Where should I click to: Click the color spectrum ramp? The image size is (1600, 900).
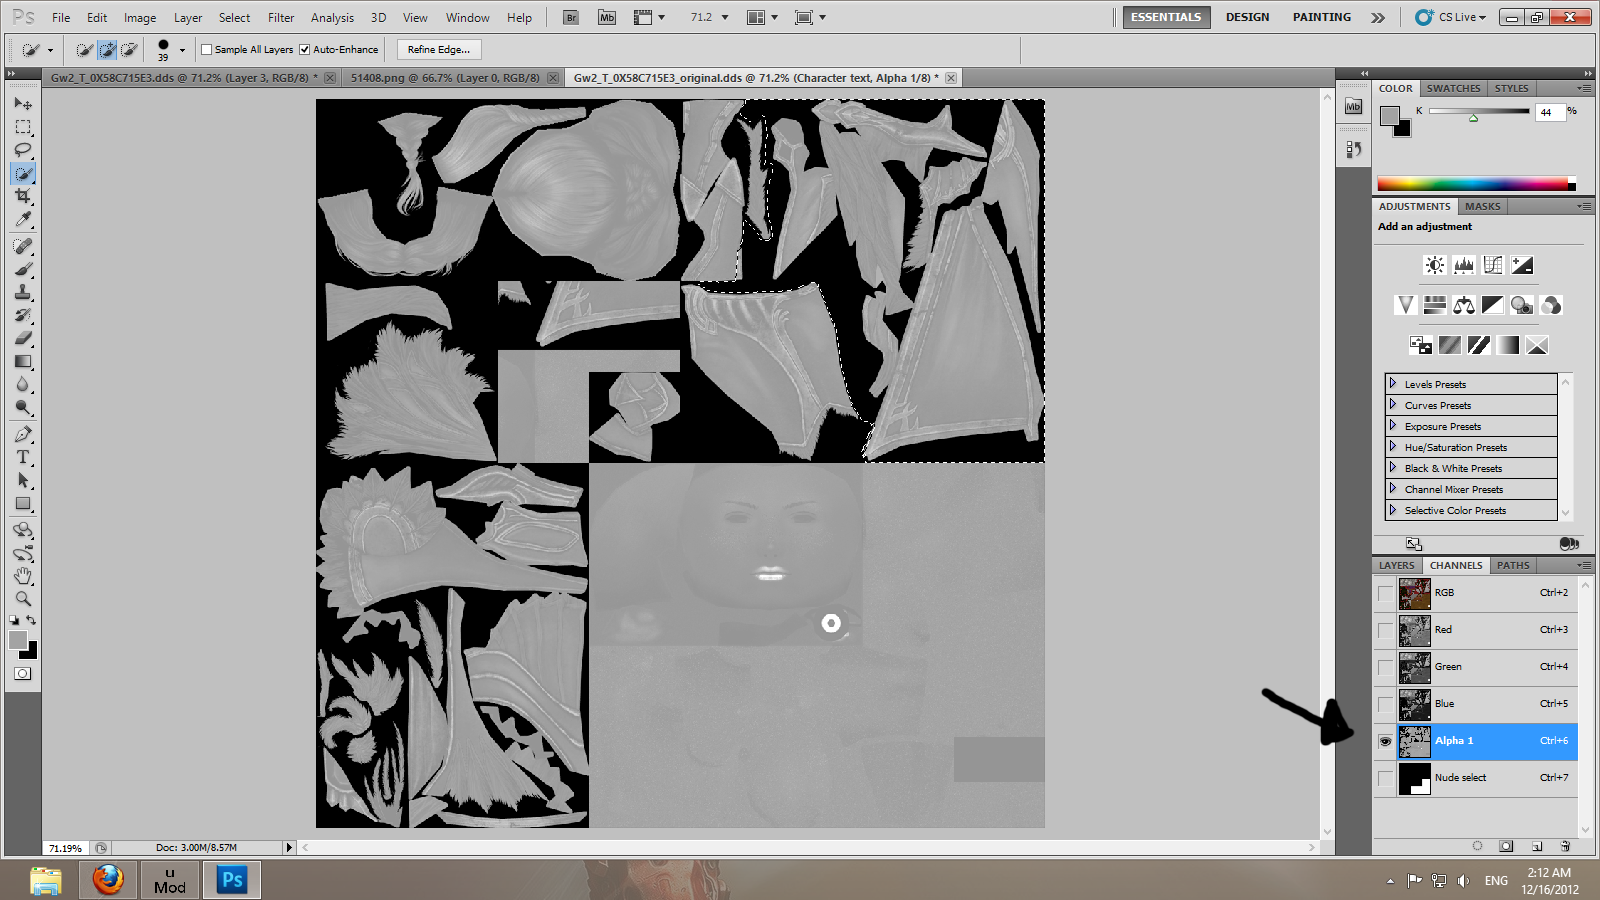point(1471,184)
